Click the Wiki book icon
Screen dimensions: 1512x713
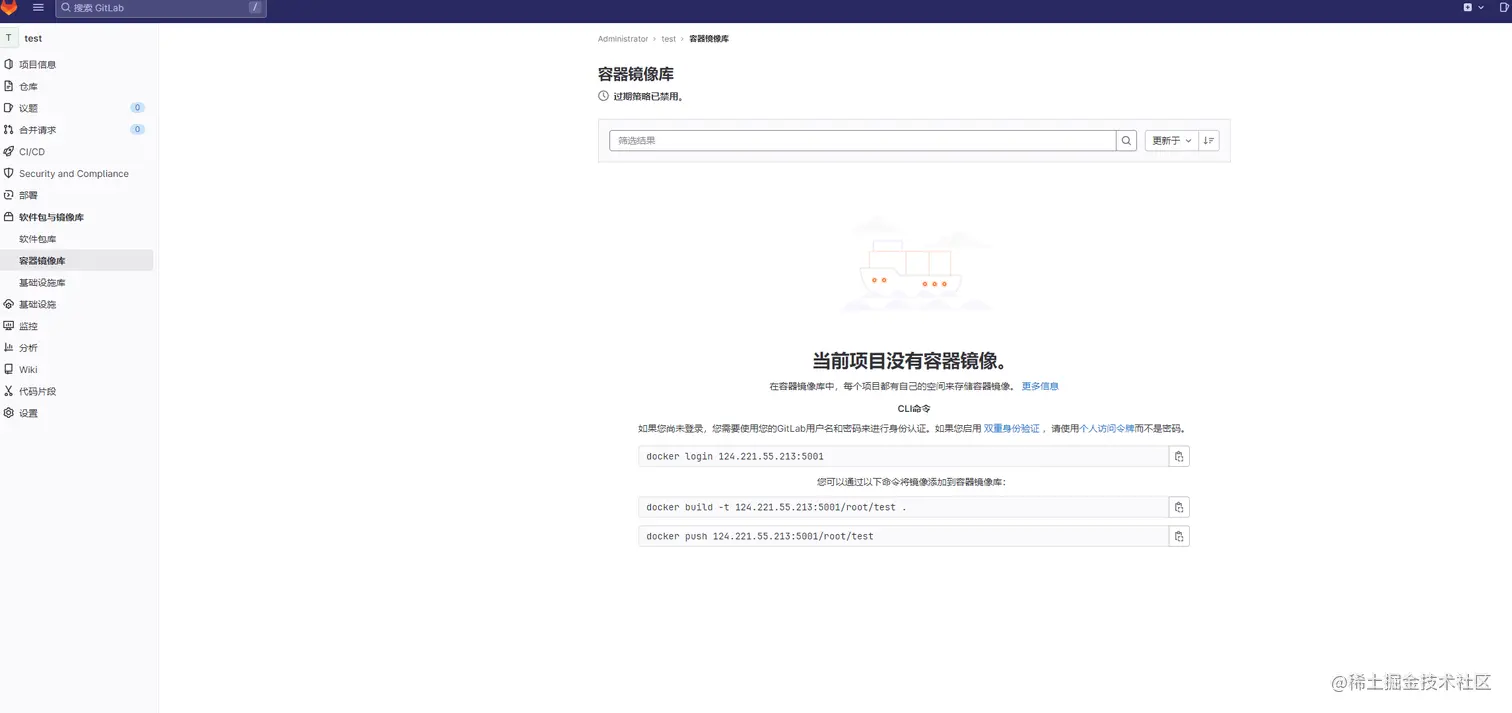coord(9,369)
